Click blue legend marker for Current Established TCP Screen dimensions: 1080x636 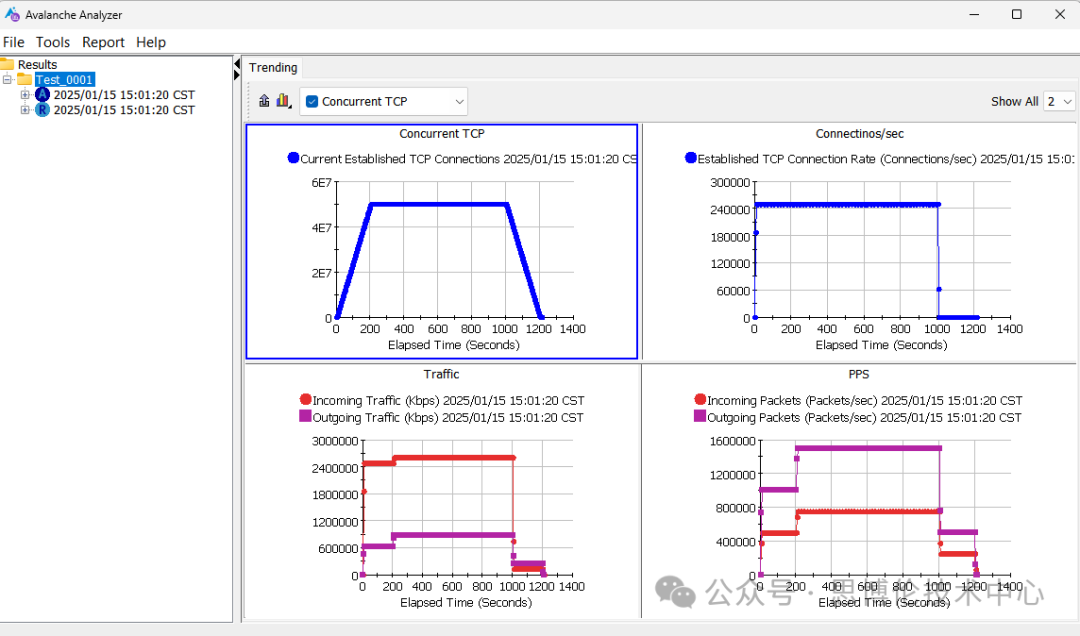tap(293, 158)
